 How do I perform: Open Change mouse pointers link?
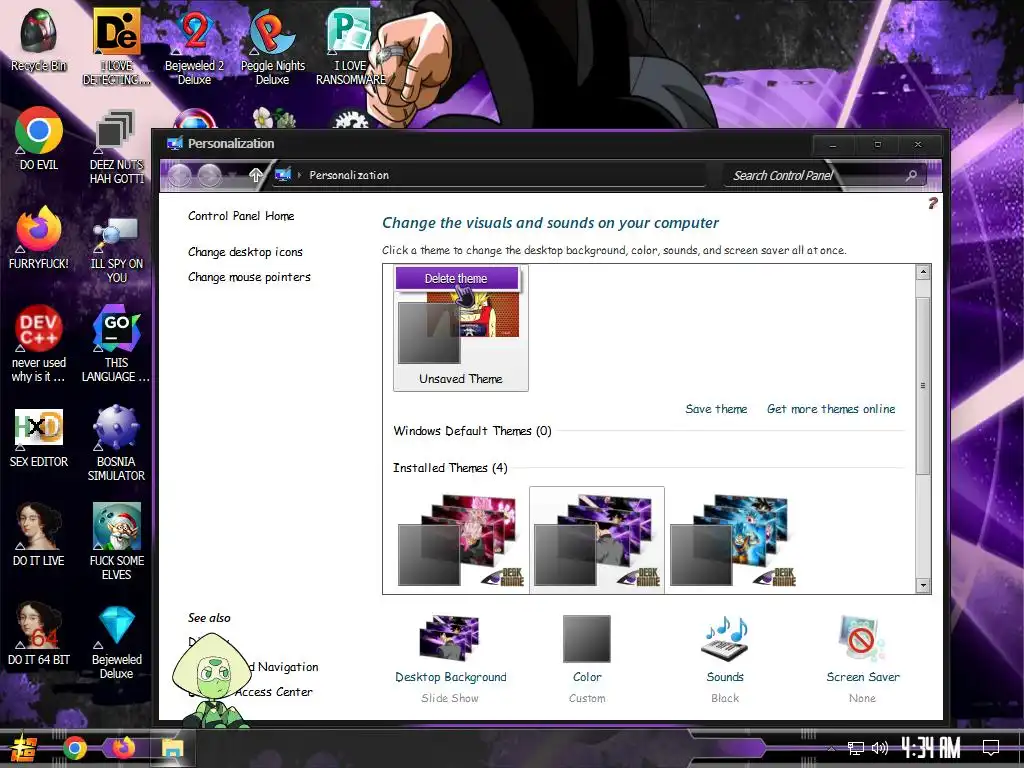click(x=249, y=277)
